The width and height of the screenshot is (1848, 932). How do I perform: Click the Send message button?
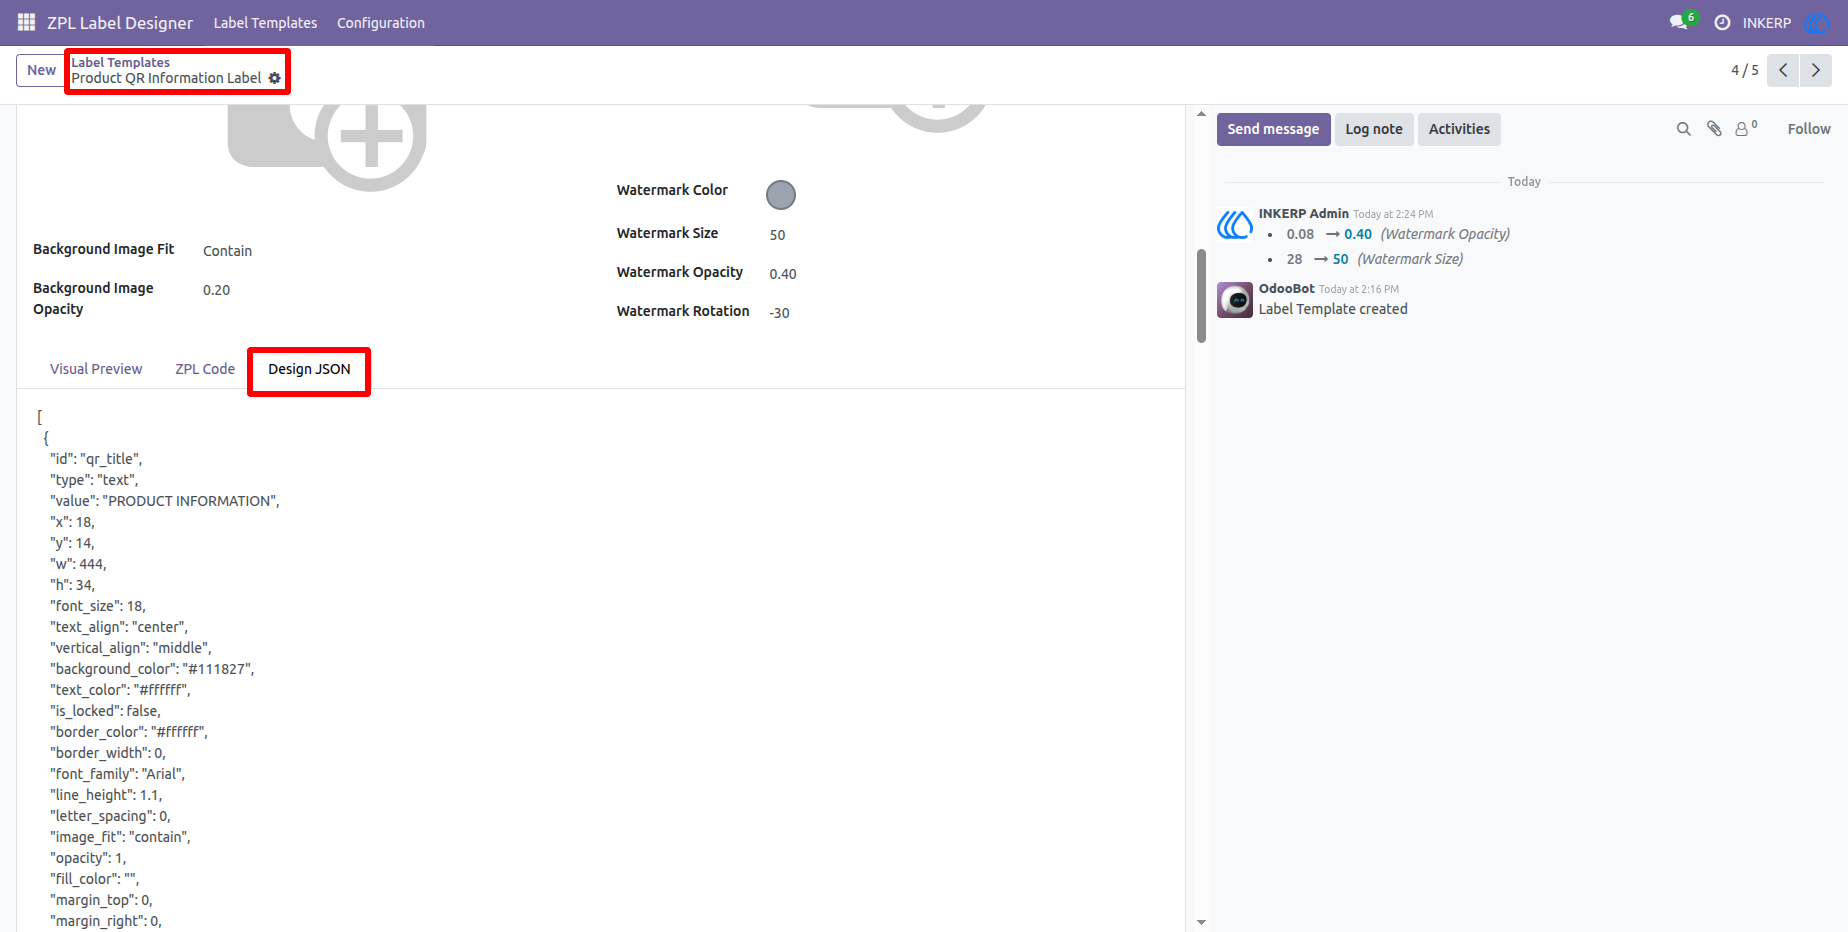(1273, 129)
